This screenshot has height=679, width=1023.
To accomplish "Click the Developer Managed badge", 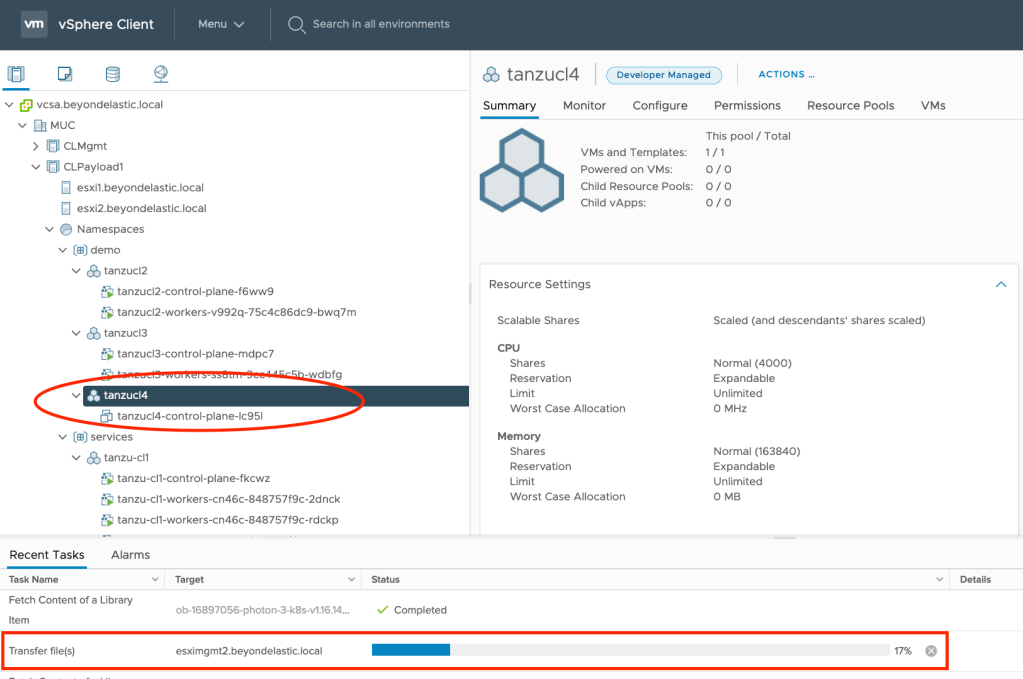I will [663, 75].
